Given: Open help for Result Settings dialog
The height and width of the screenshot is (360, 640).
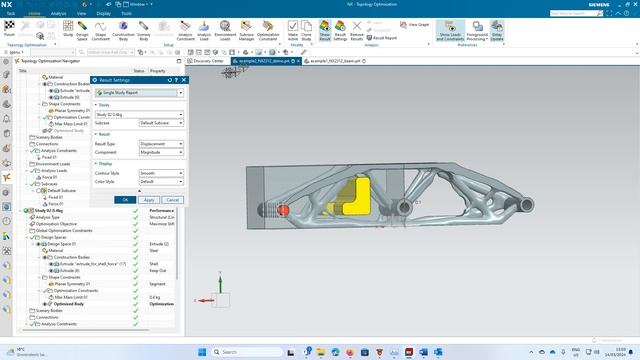Looking at the screenshot, I should (176, 80).
